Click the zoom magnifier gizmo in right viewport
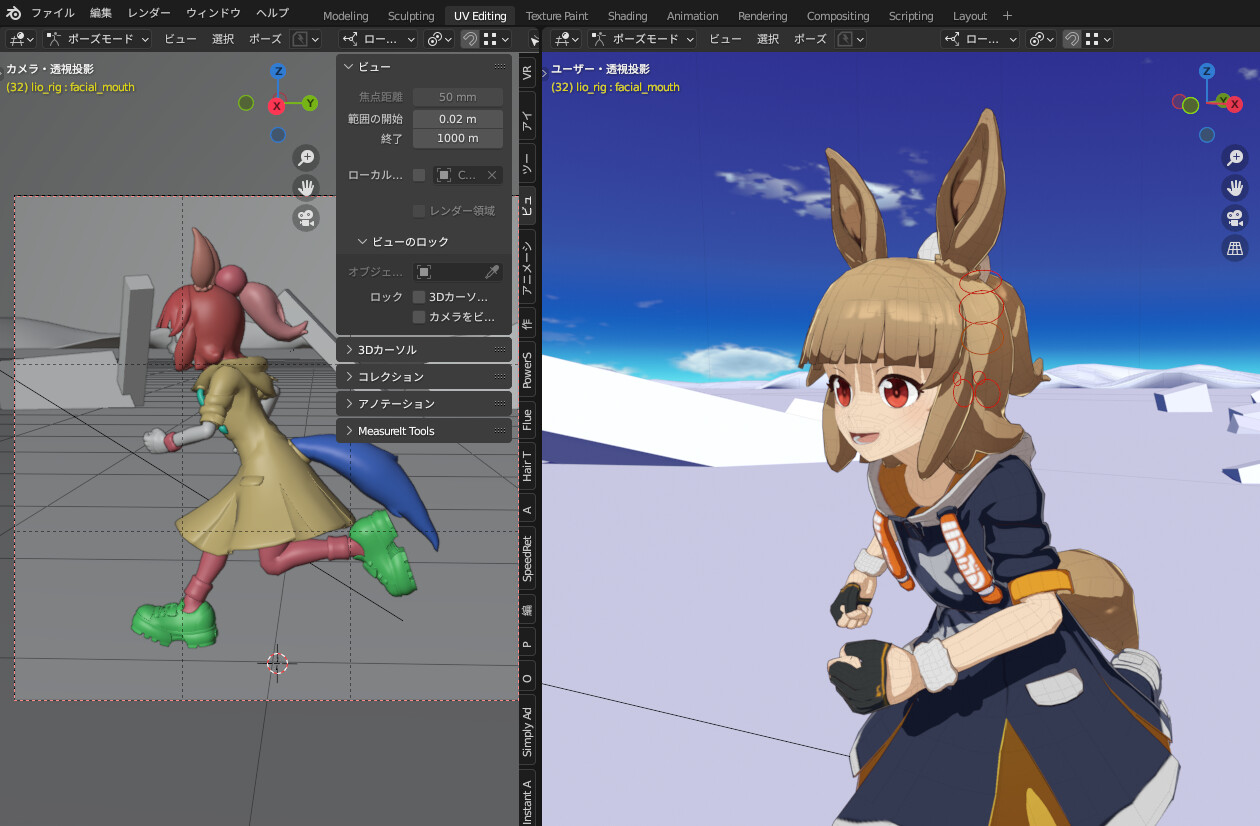 point(1235,157)
